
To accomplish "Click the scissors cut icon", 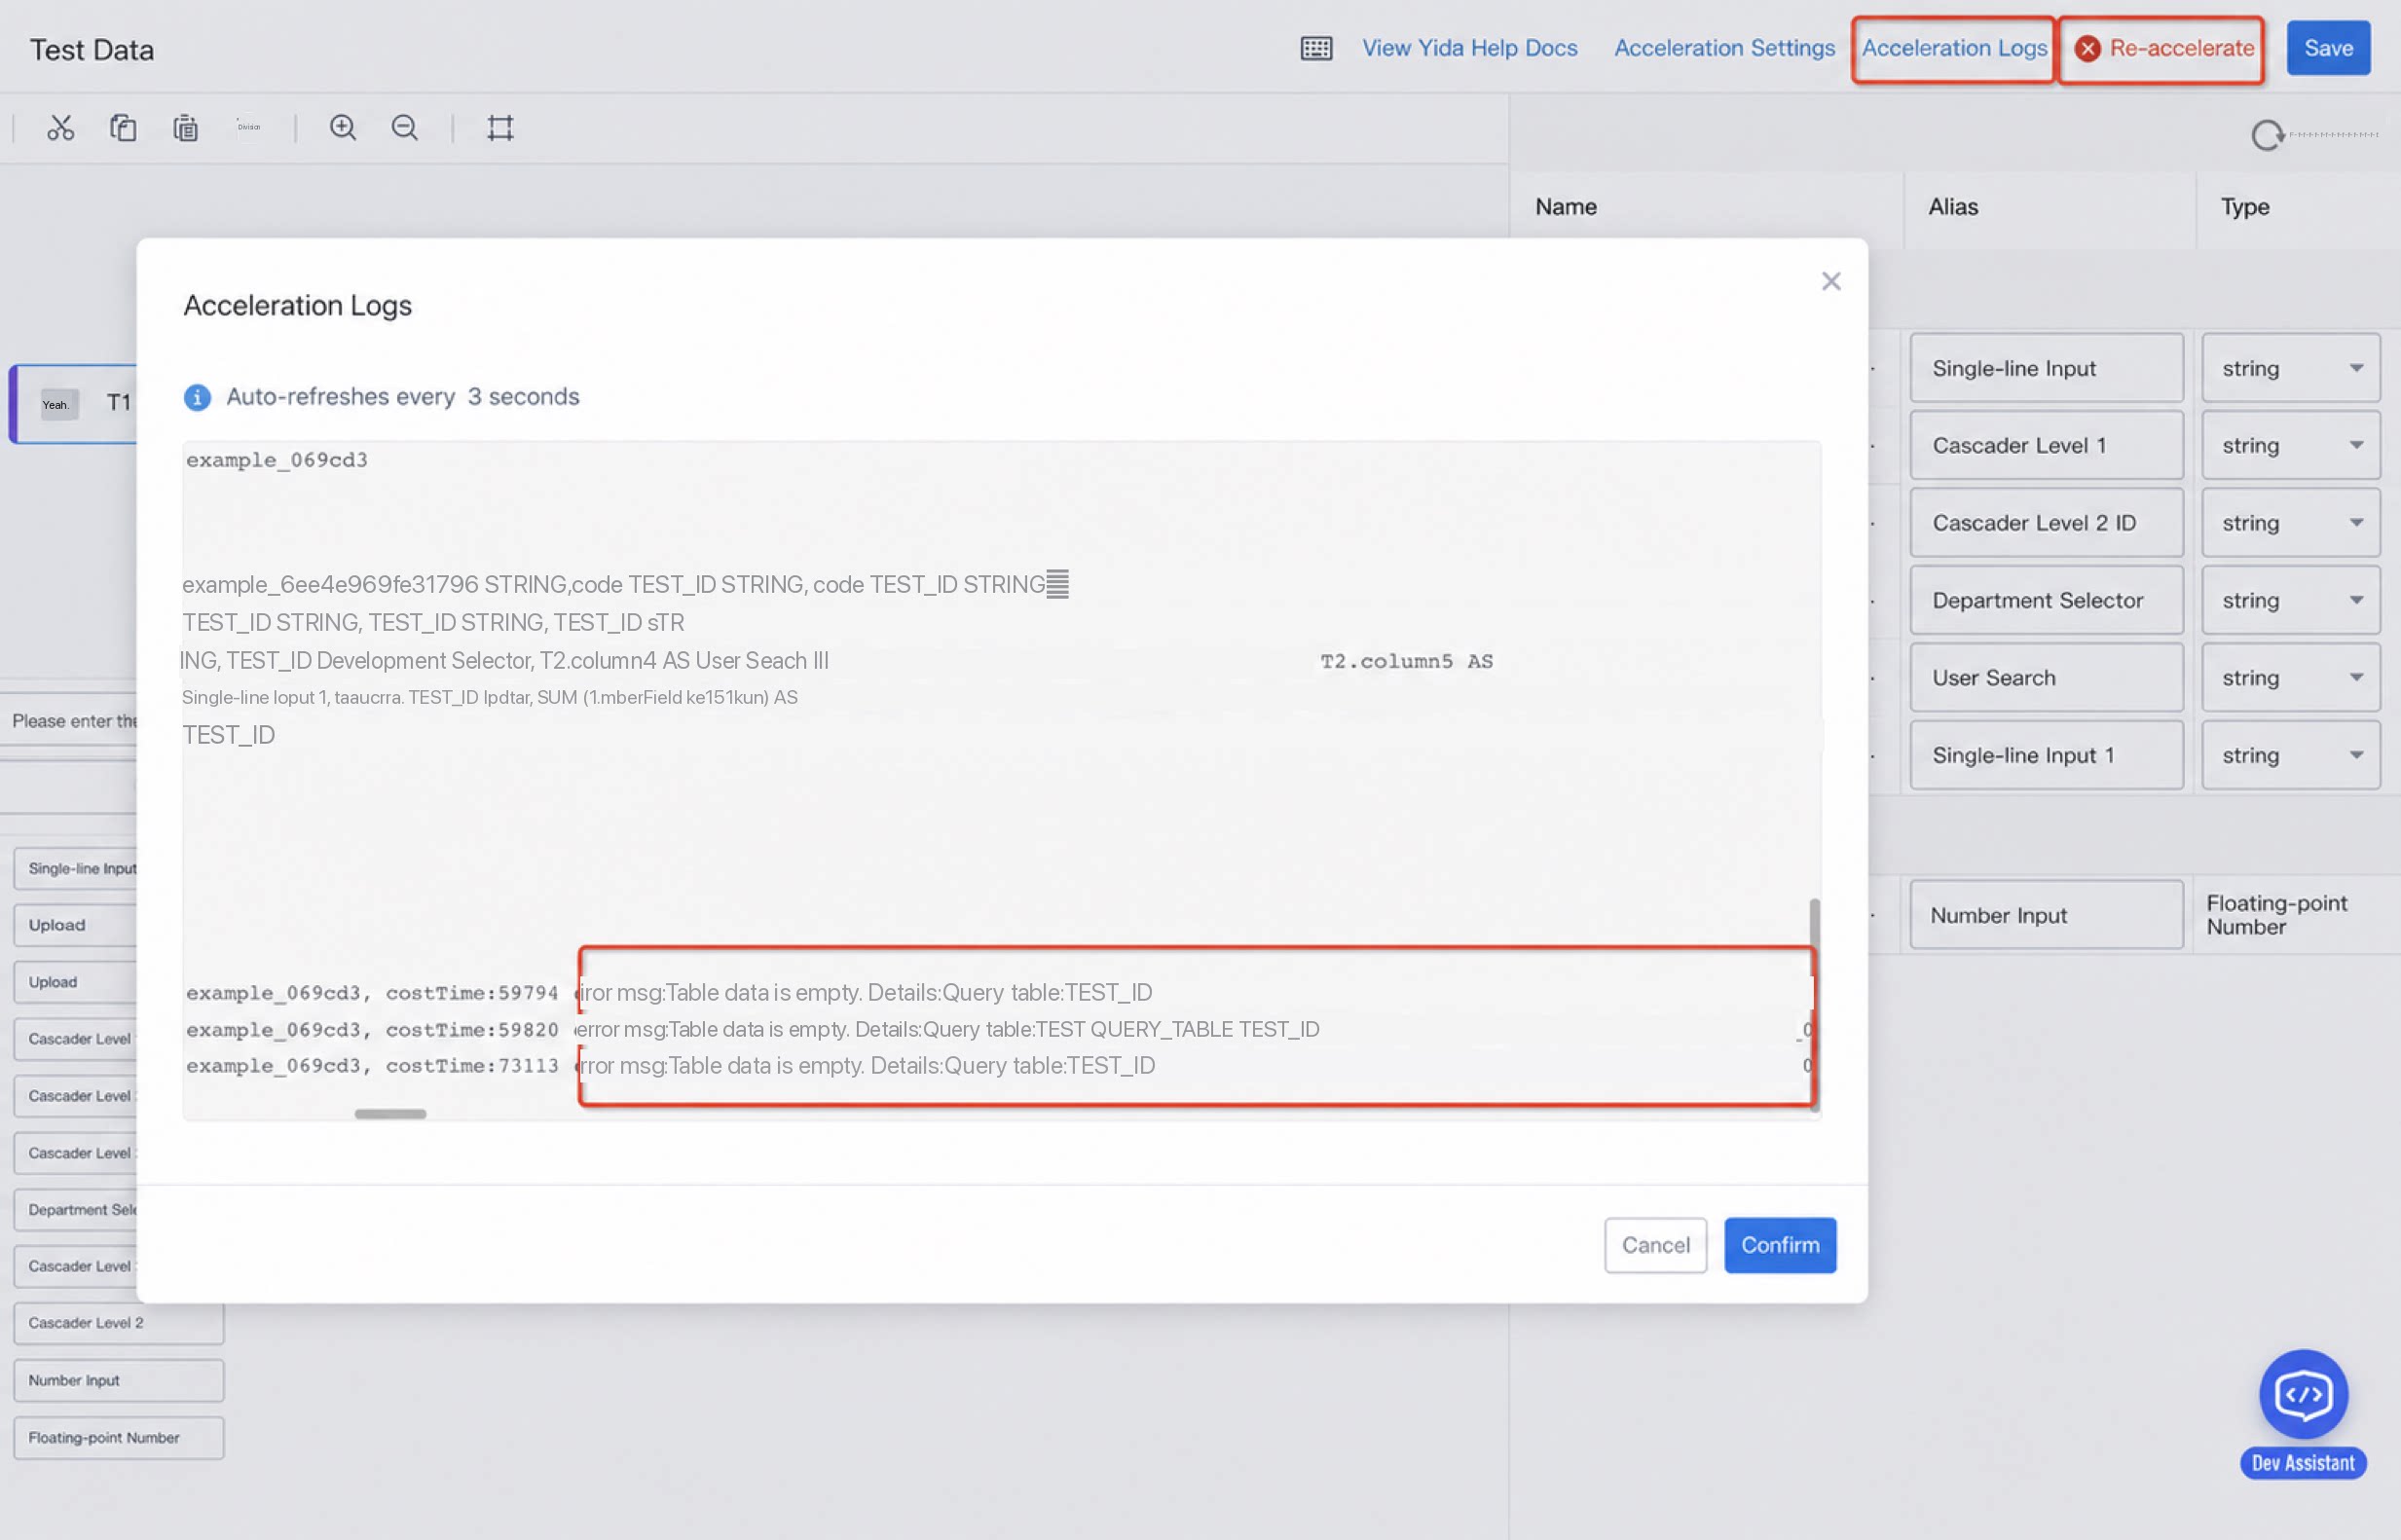I will point(60,128).
